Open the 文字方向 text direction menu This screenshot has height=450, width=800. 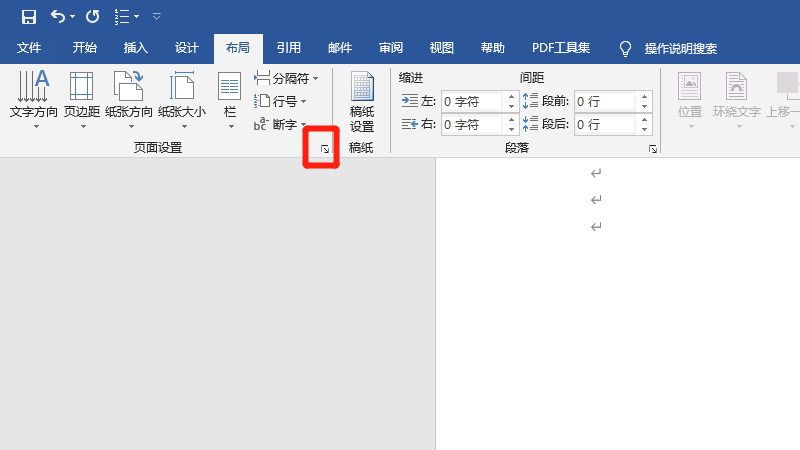[34, 99]
